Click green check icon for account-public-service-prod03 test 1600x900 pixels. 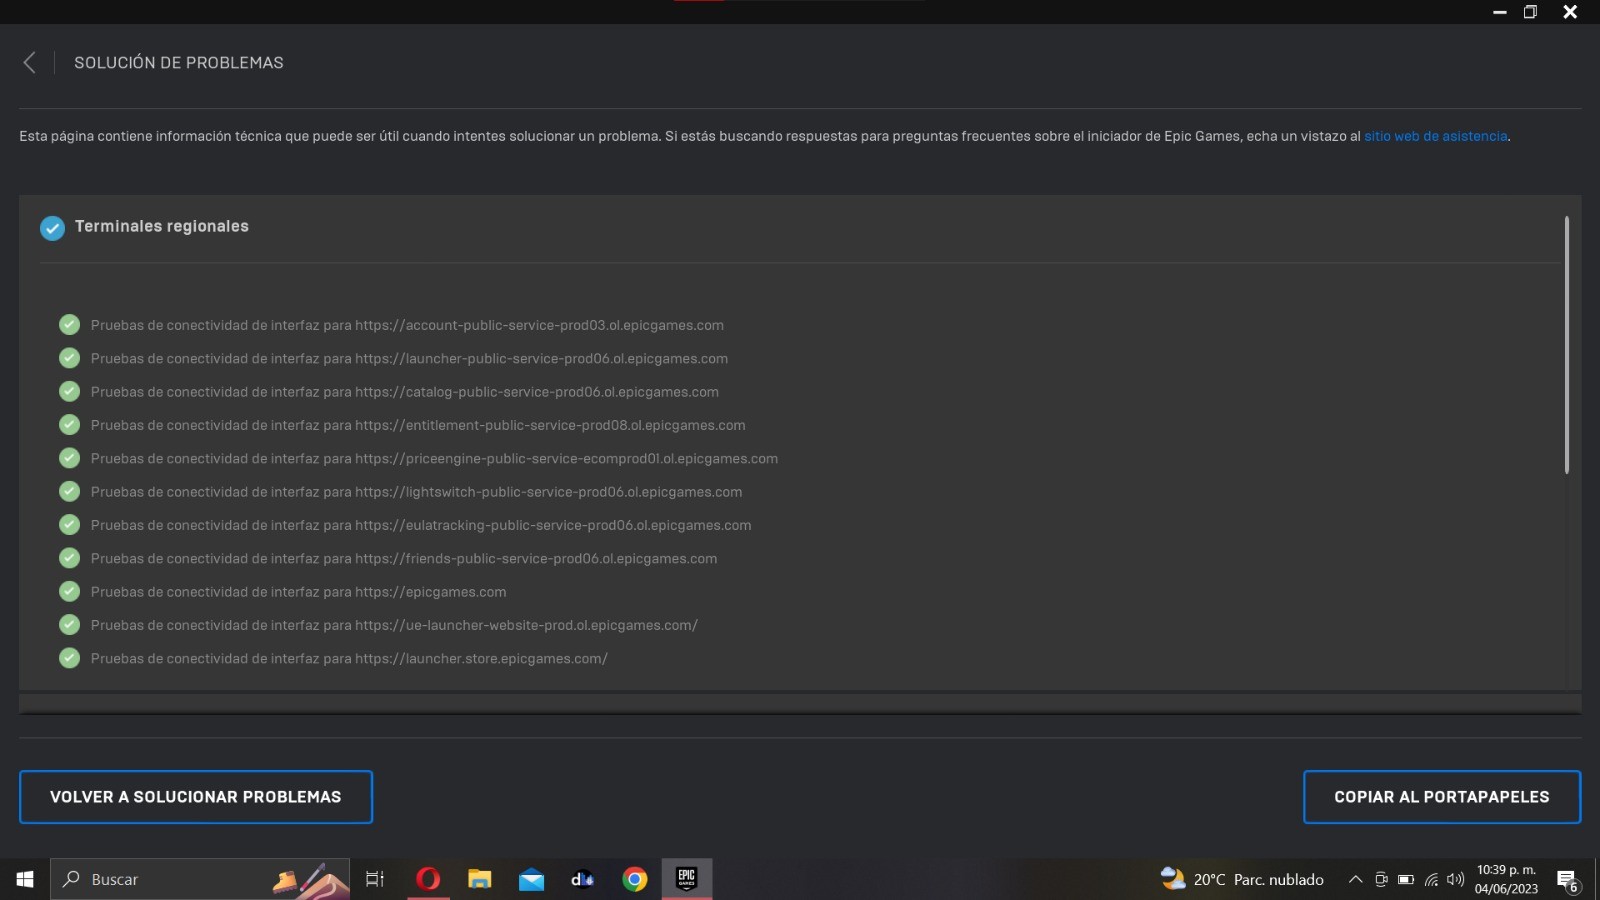[69, 325]
